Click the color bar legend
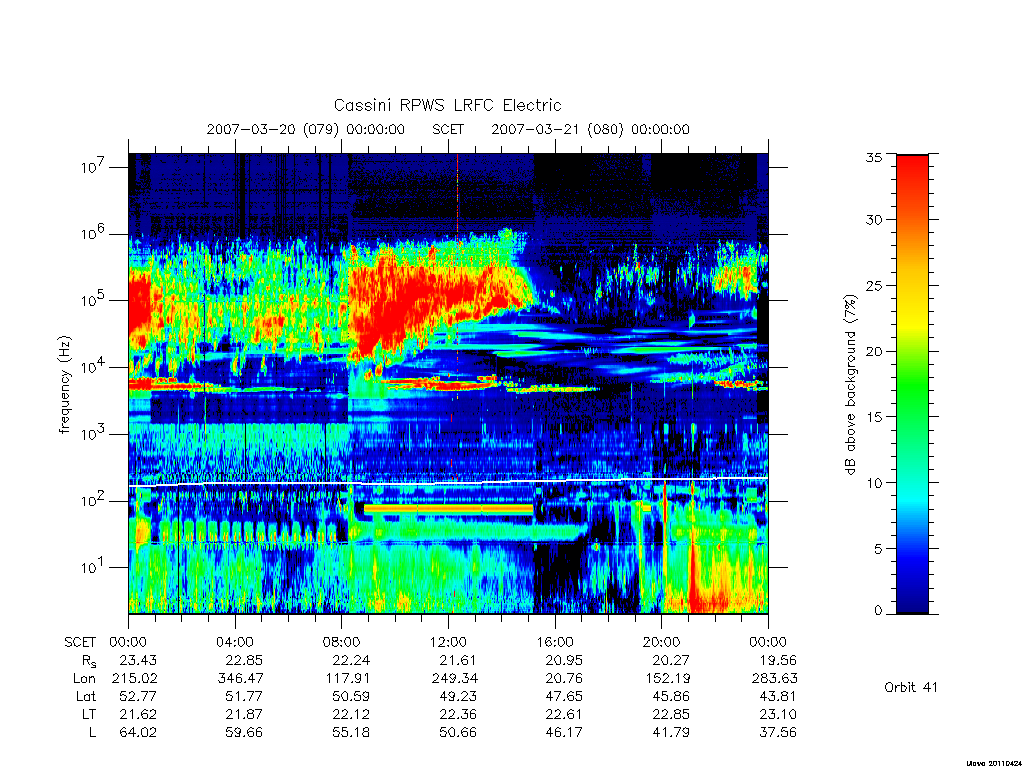This screenshot has height=768, width=1024. point(912,384)
